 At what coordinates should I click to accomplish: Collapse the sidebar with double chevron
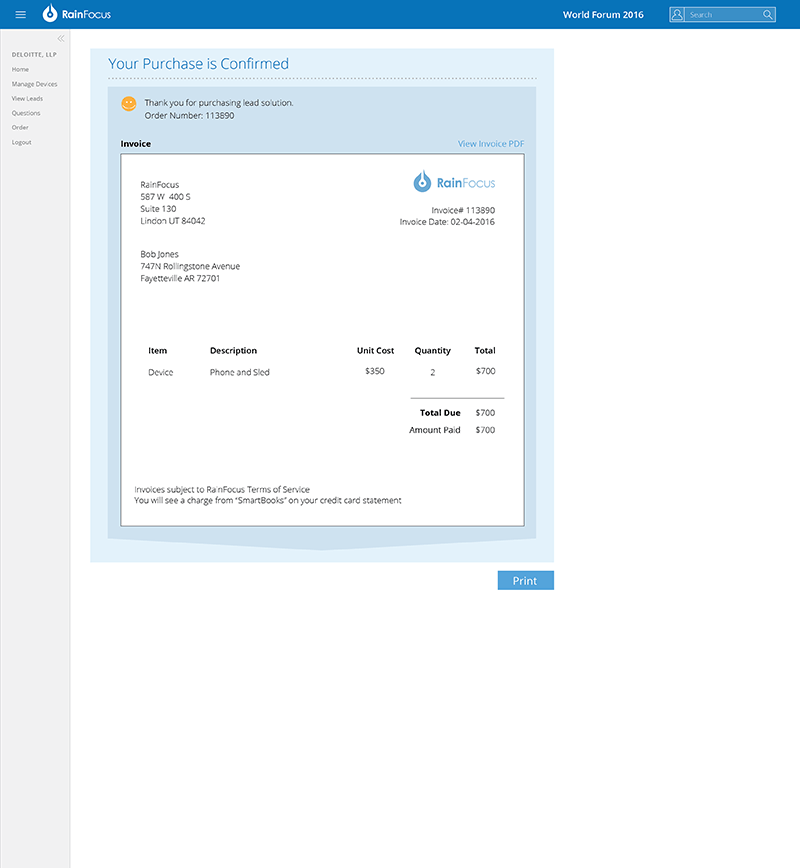[61, 38]
